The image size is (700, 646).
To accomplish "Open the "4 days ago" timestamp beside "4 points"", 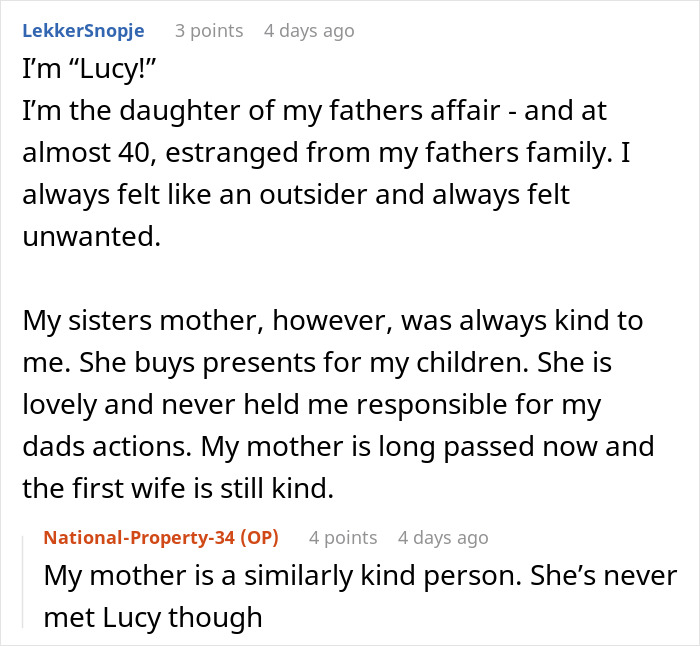I will (x=443, y=537).
